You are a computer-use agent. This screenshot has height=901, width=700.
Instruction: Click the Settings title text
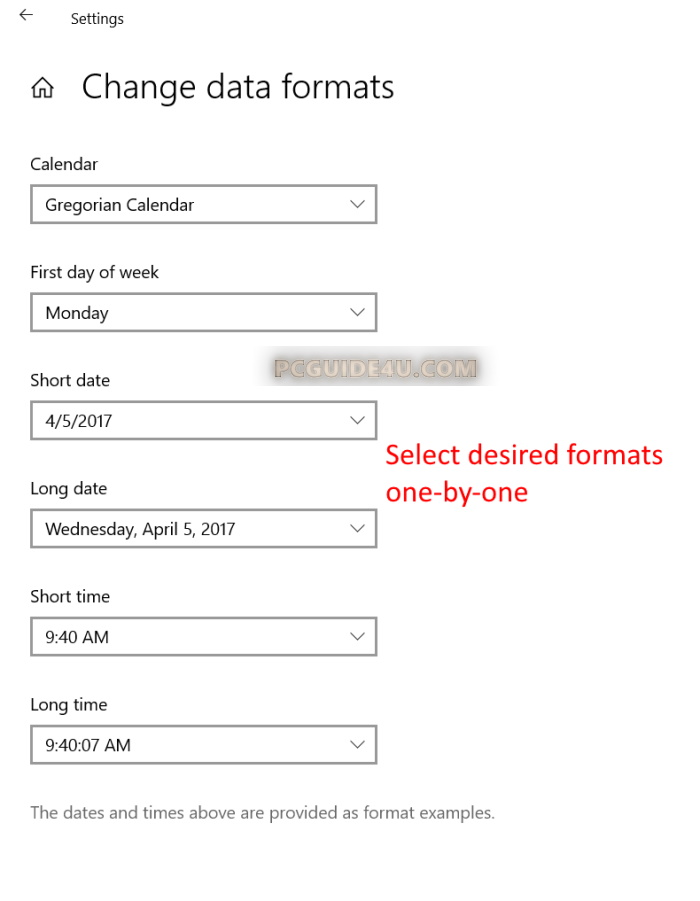[x=97, y=19]
